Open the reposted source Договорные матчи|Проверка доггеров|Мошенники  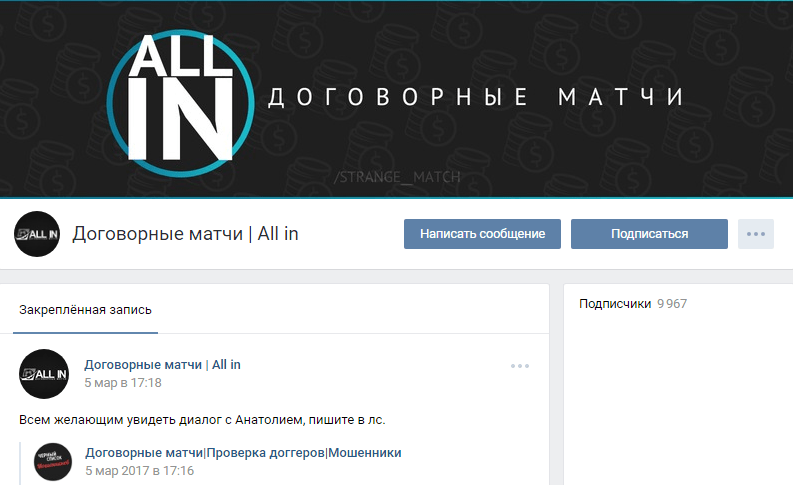tap(243, 453)
